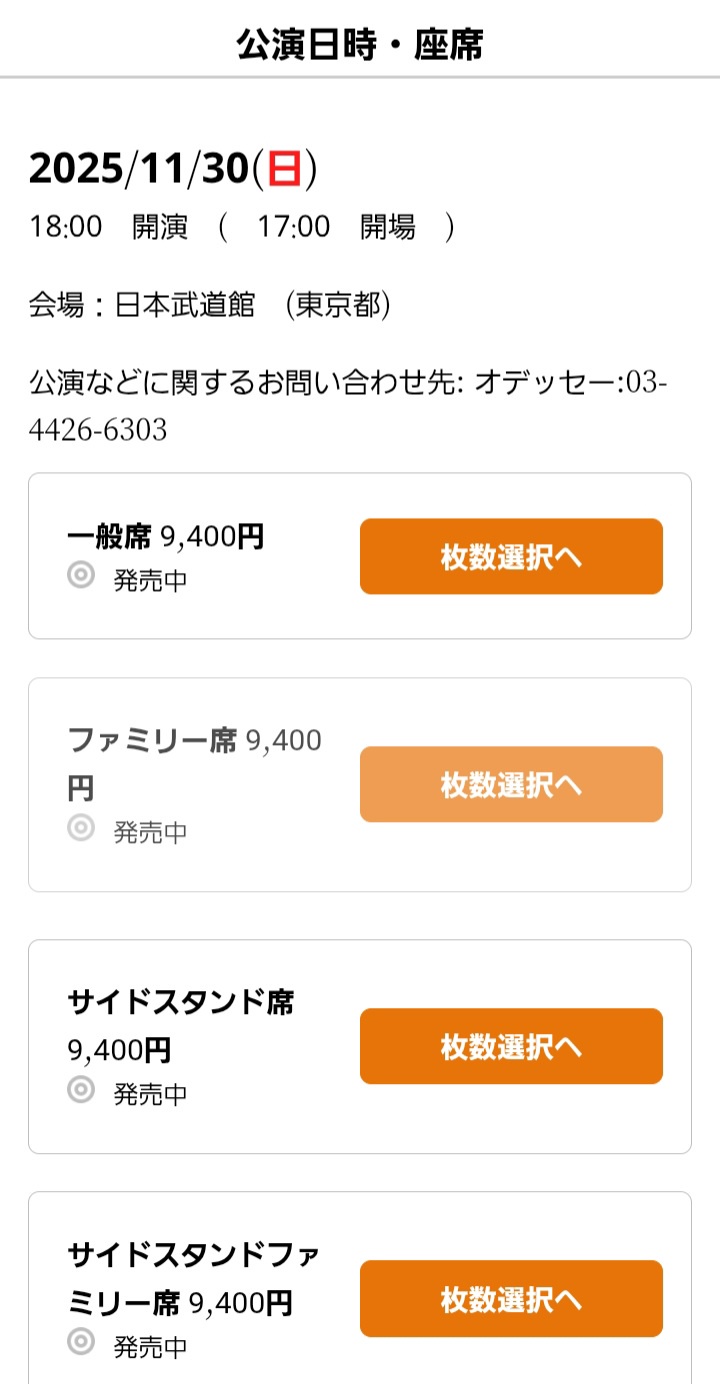
Task: Tap the サイドスタンド席 9,400円 seat label
Action: point(181,1025)
